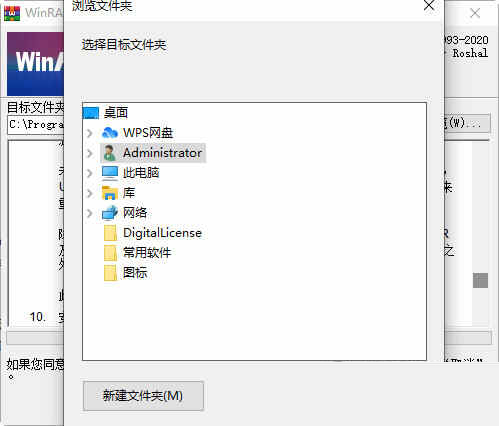Image resolution: width=499 pixels, height=426 pixels.
Task: Expand the Administrator tree node
Action: click(x=89, y=153)
